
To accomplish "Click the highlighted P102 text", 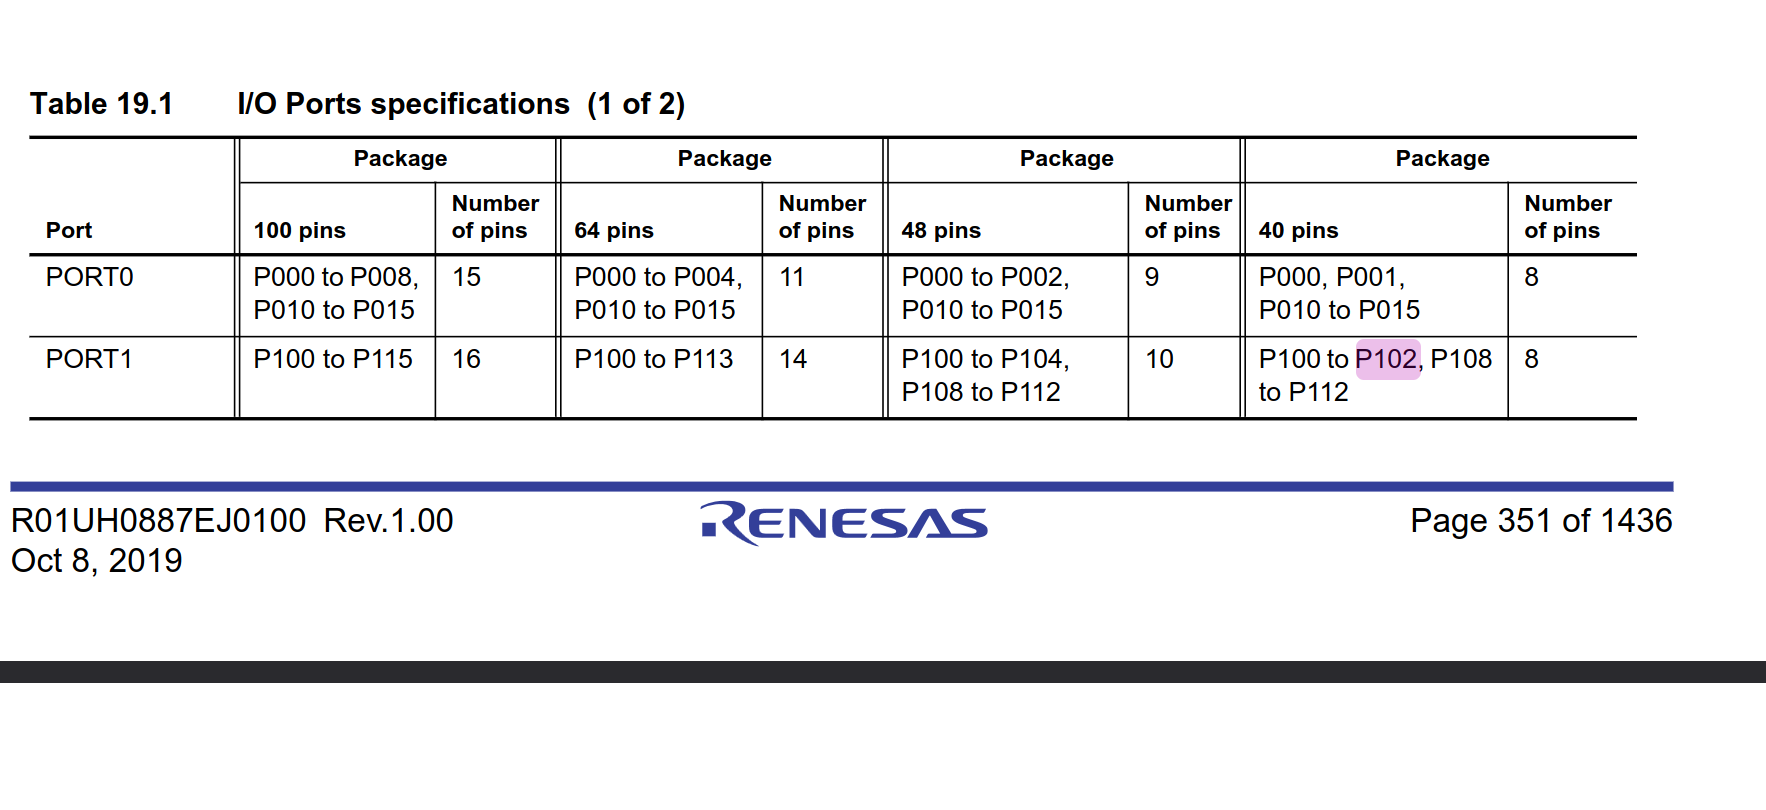I will click(1386, 359).
